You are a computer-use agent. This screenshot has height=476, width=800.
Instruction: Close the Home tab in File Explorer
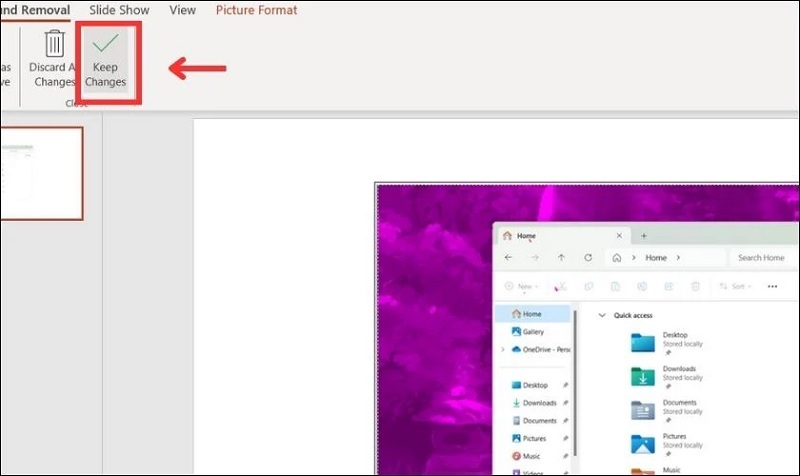coord(618,236)
